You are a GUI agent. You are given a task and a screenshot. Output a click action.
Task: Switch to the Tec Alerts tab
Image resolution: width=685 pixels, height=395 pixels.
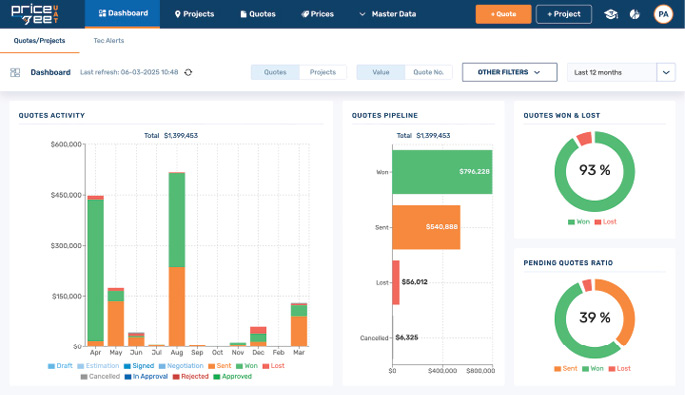point(109,41)
